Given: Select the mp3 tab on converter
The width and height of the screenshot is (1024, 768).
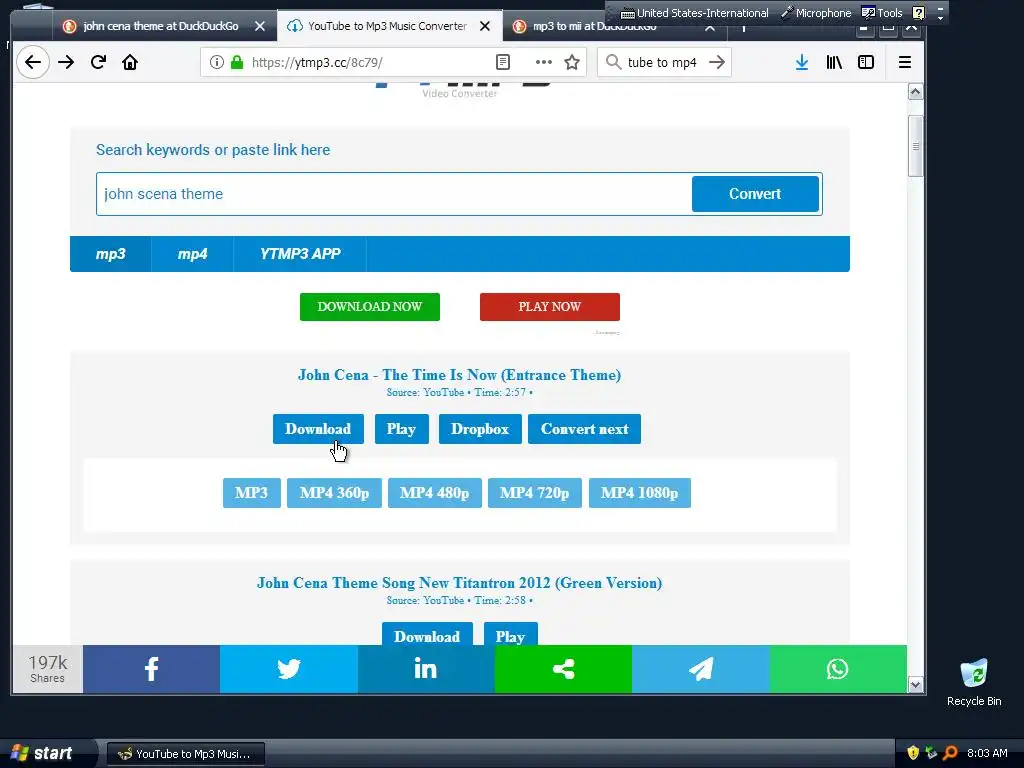Looking at the screenshot, I should pos(110,254).
